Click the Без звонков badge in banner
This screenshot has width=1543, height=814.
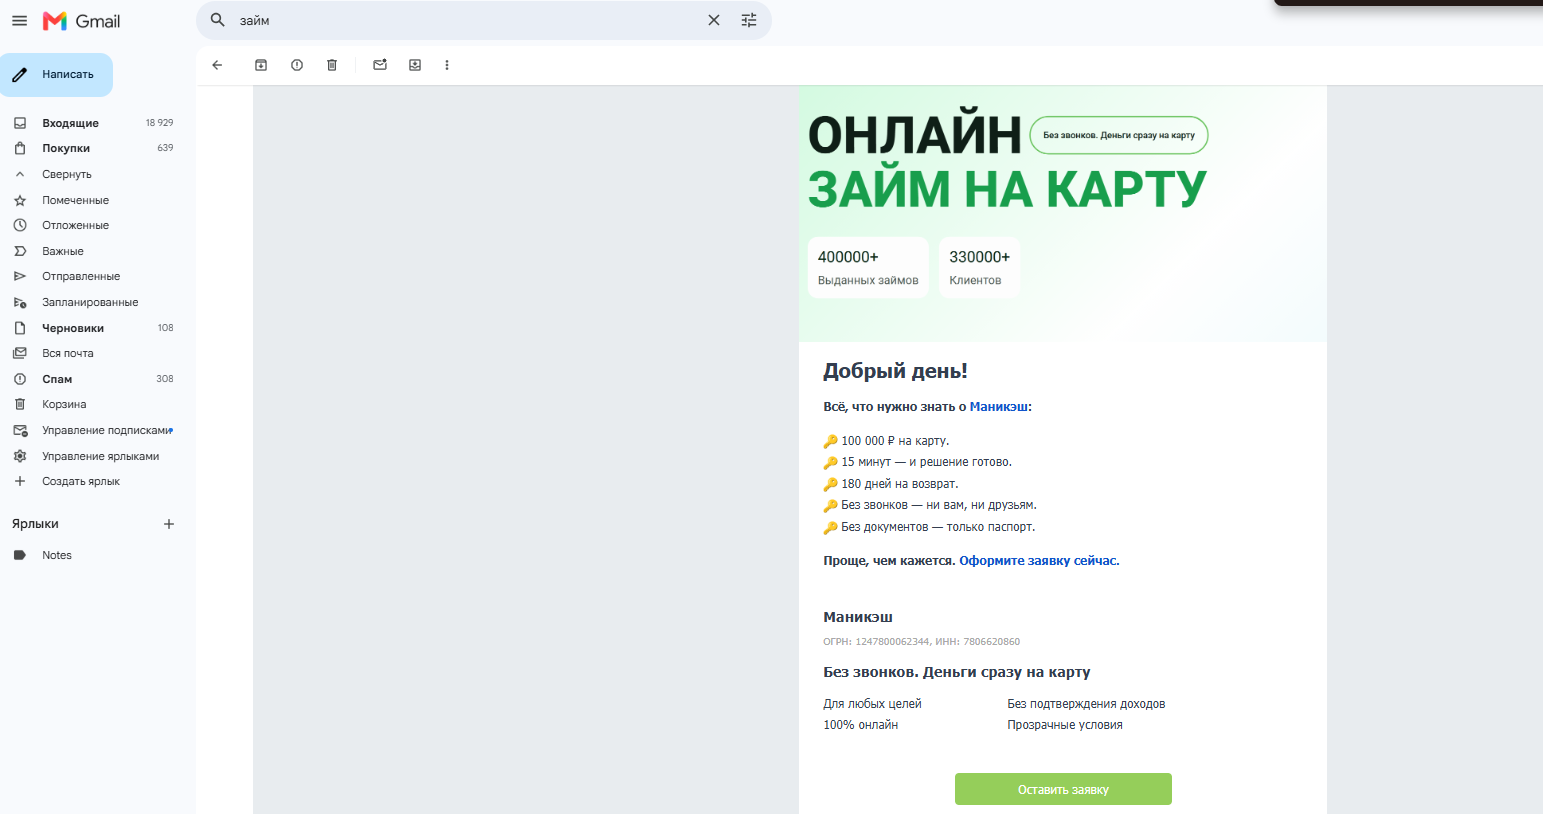coord(1119,135)
